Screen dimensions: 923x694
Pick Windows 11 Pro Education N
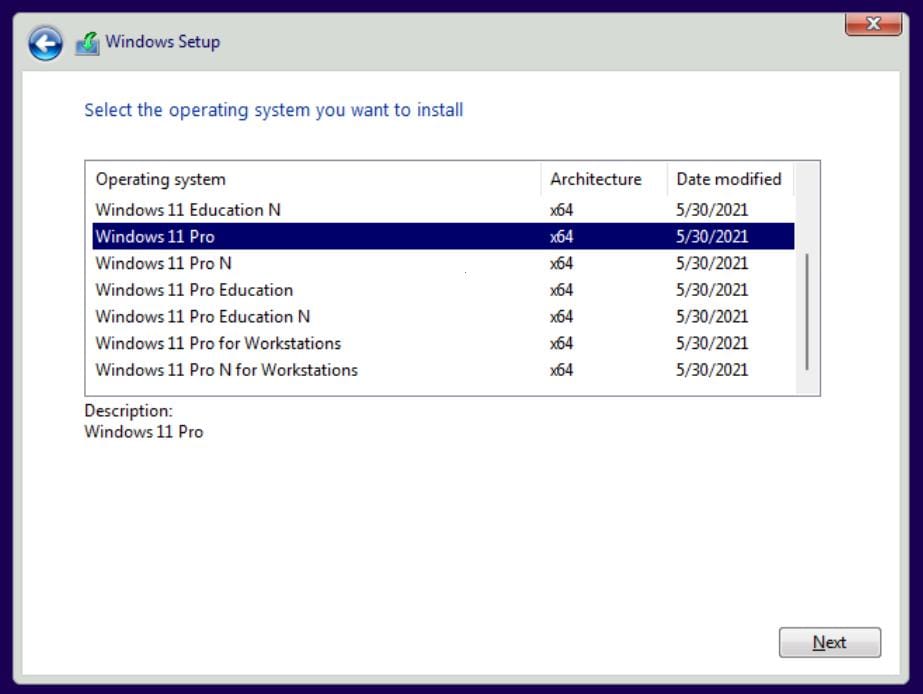point(443,317)
